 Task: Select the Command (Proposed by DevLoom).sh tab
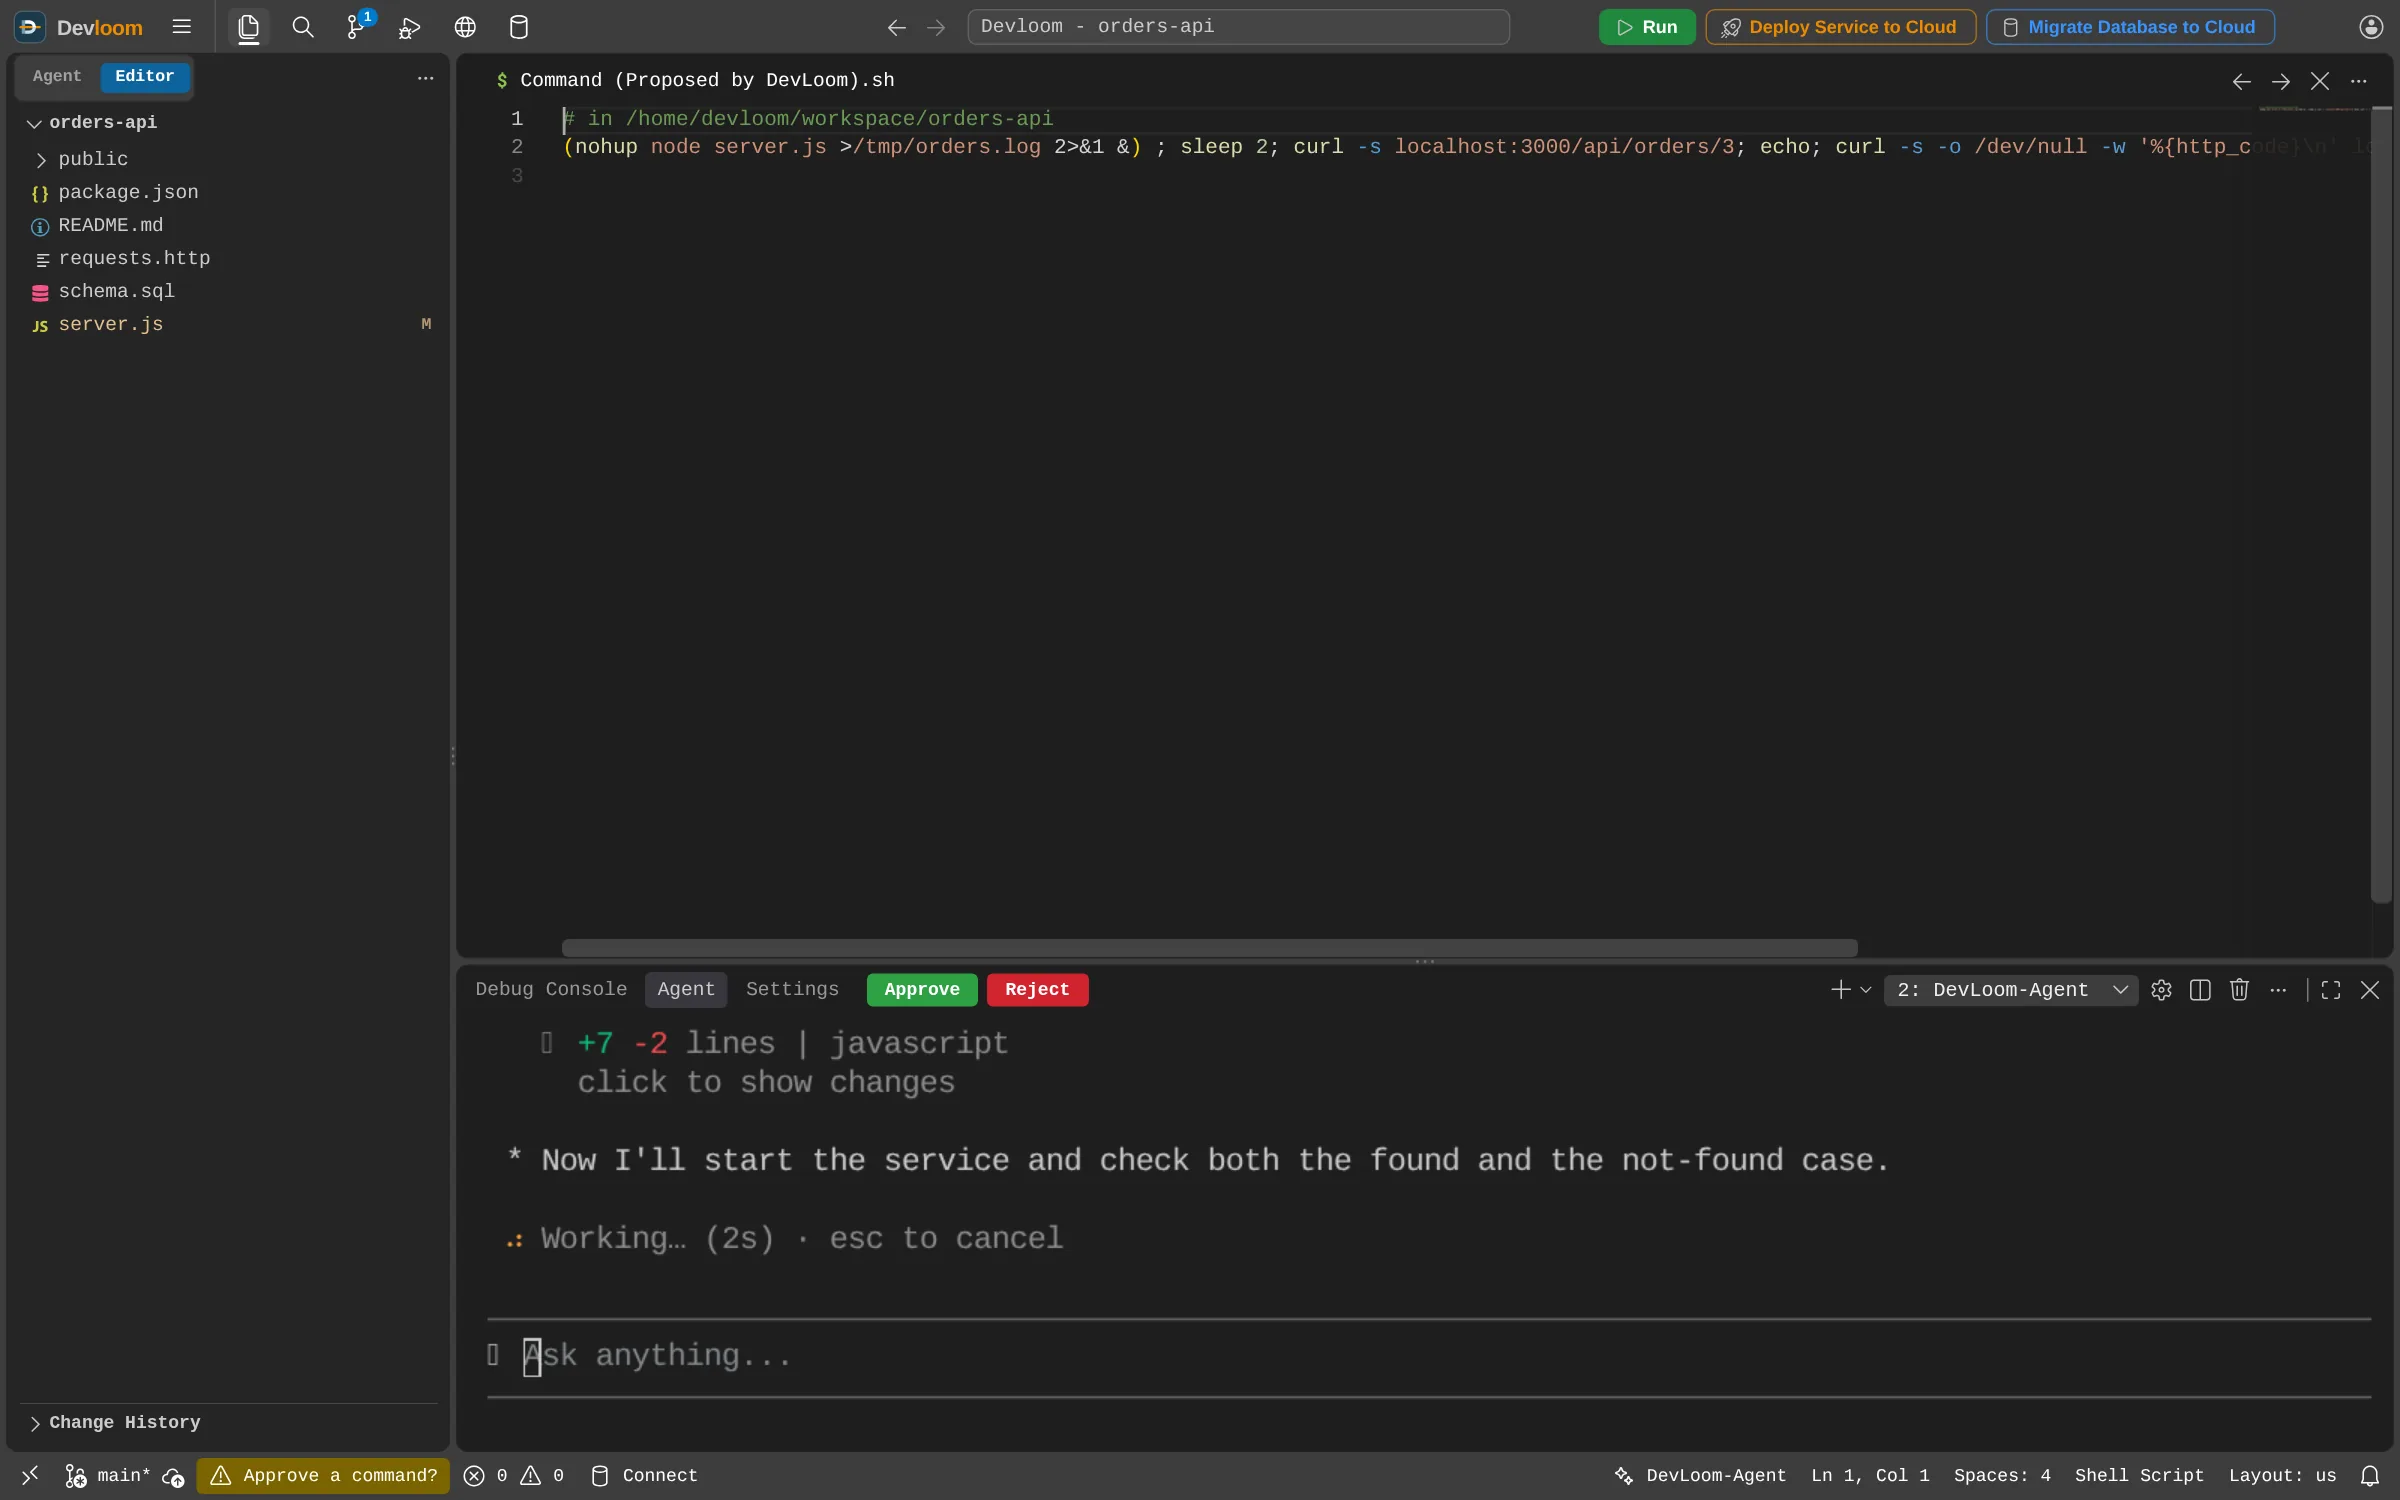pyautogui.click(x=697, y=80)
